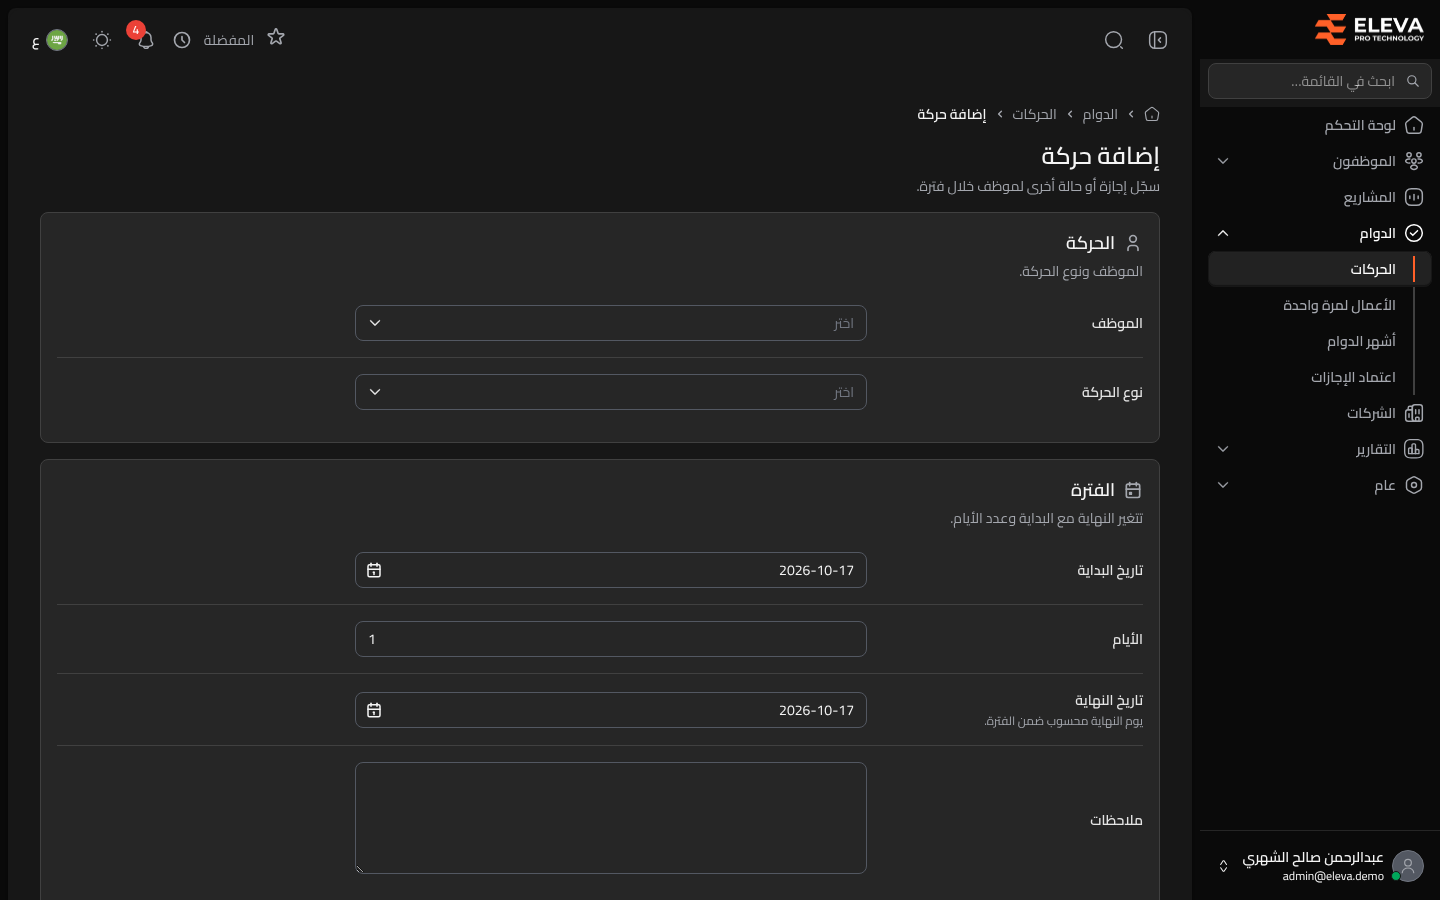Screen dimensions: 1440x900
Task: Click the الفترة section calendar icon
Action: pos(1133,490)
